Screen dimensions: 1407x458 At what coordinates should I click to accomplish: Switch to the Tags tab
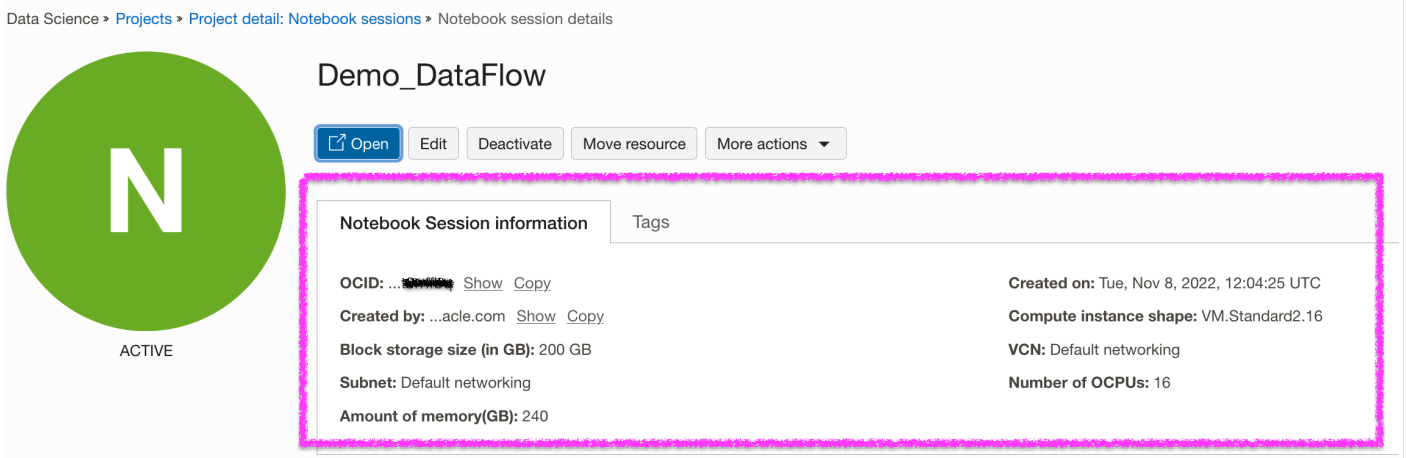pyautogui.click(x=651, y=222)
